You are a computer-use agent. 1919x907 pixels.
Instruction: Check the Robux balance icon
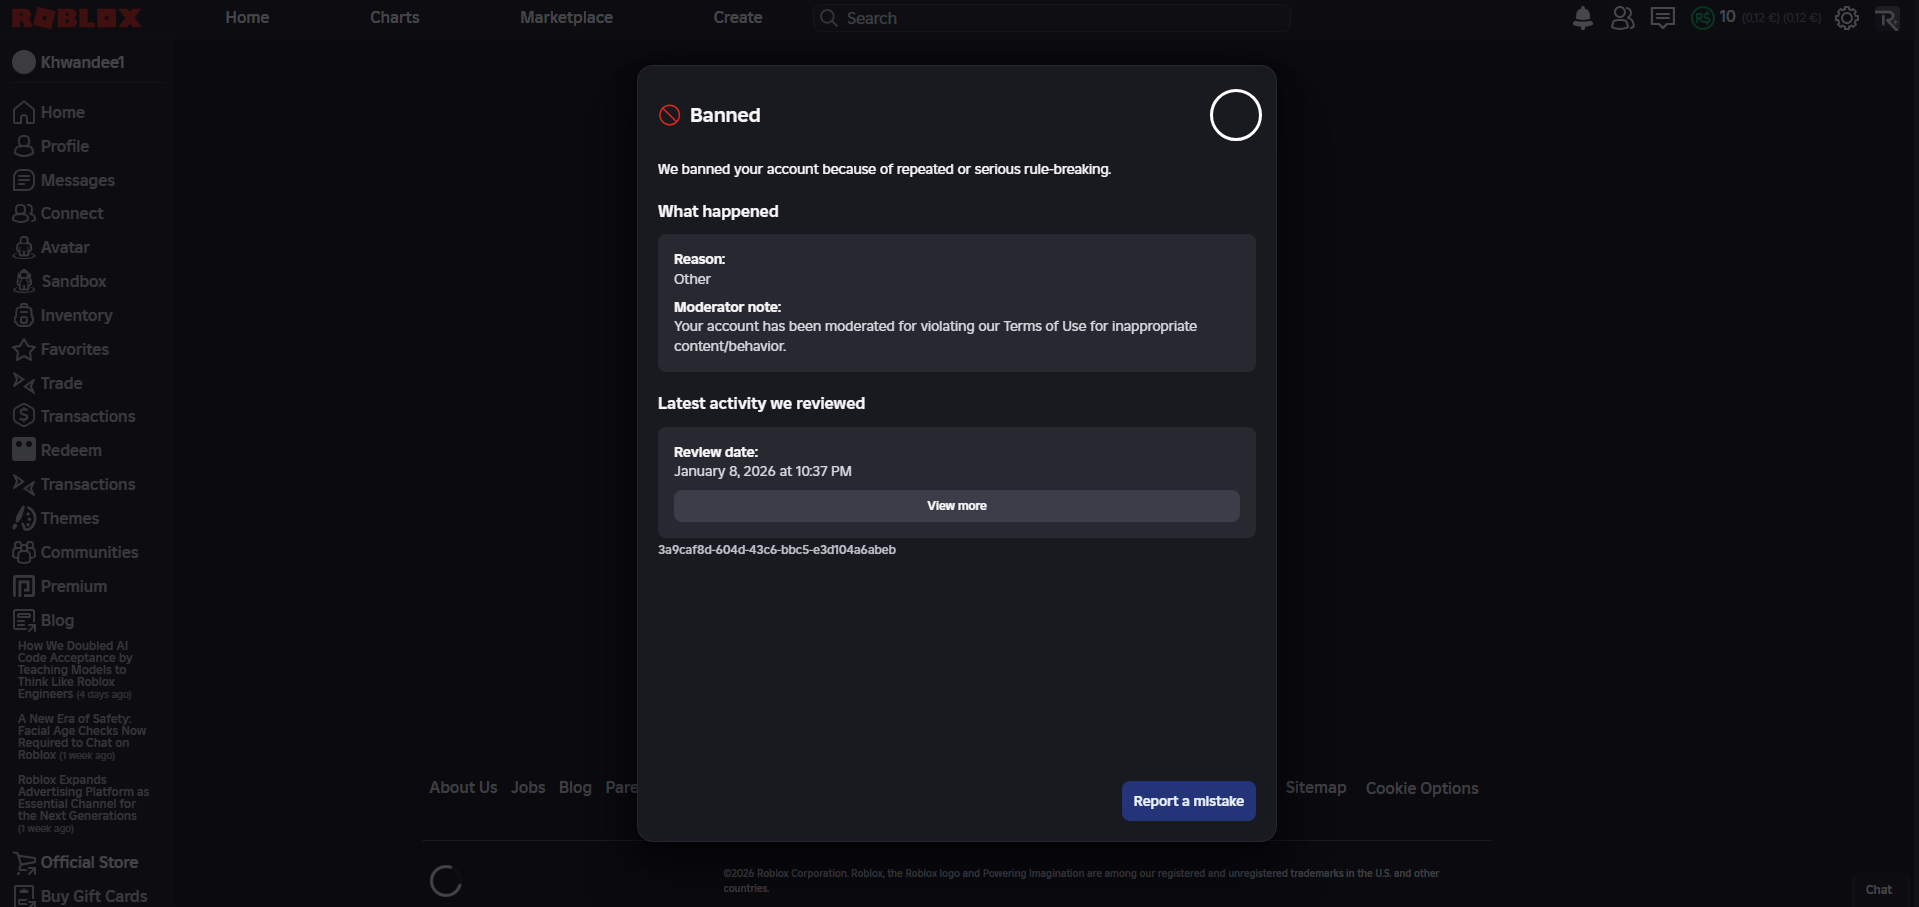[x=1704, y=17]
